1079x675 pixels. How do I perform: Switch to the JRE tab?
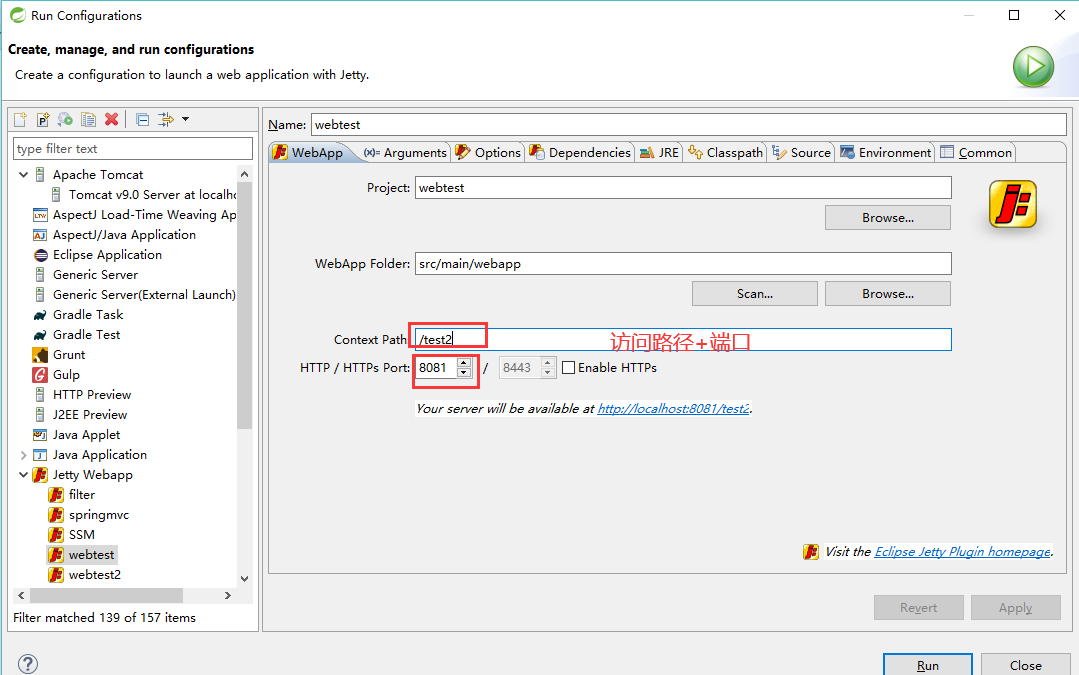click(659, 153)
